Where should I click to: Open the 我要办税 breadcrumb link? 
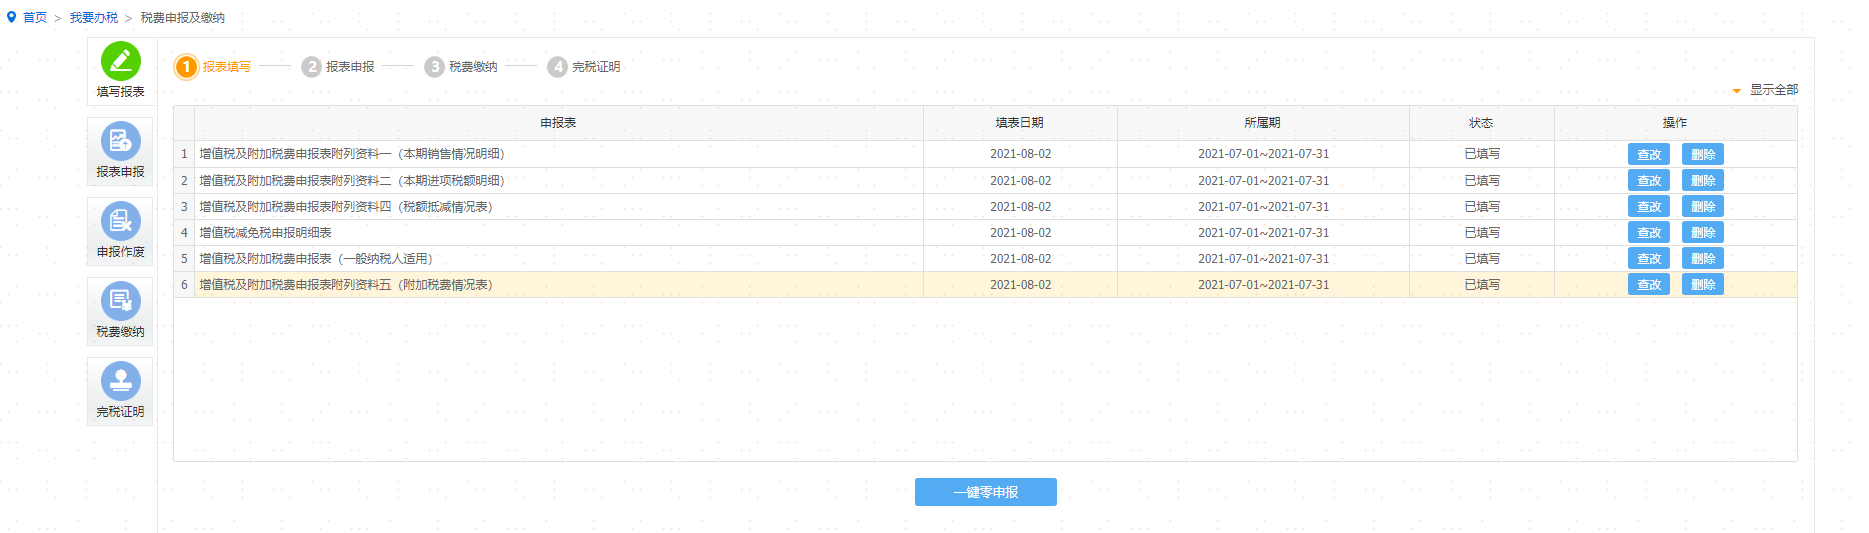click(94, 18)
